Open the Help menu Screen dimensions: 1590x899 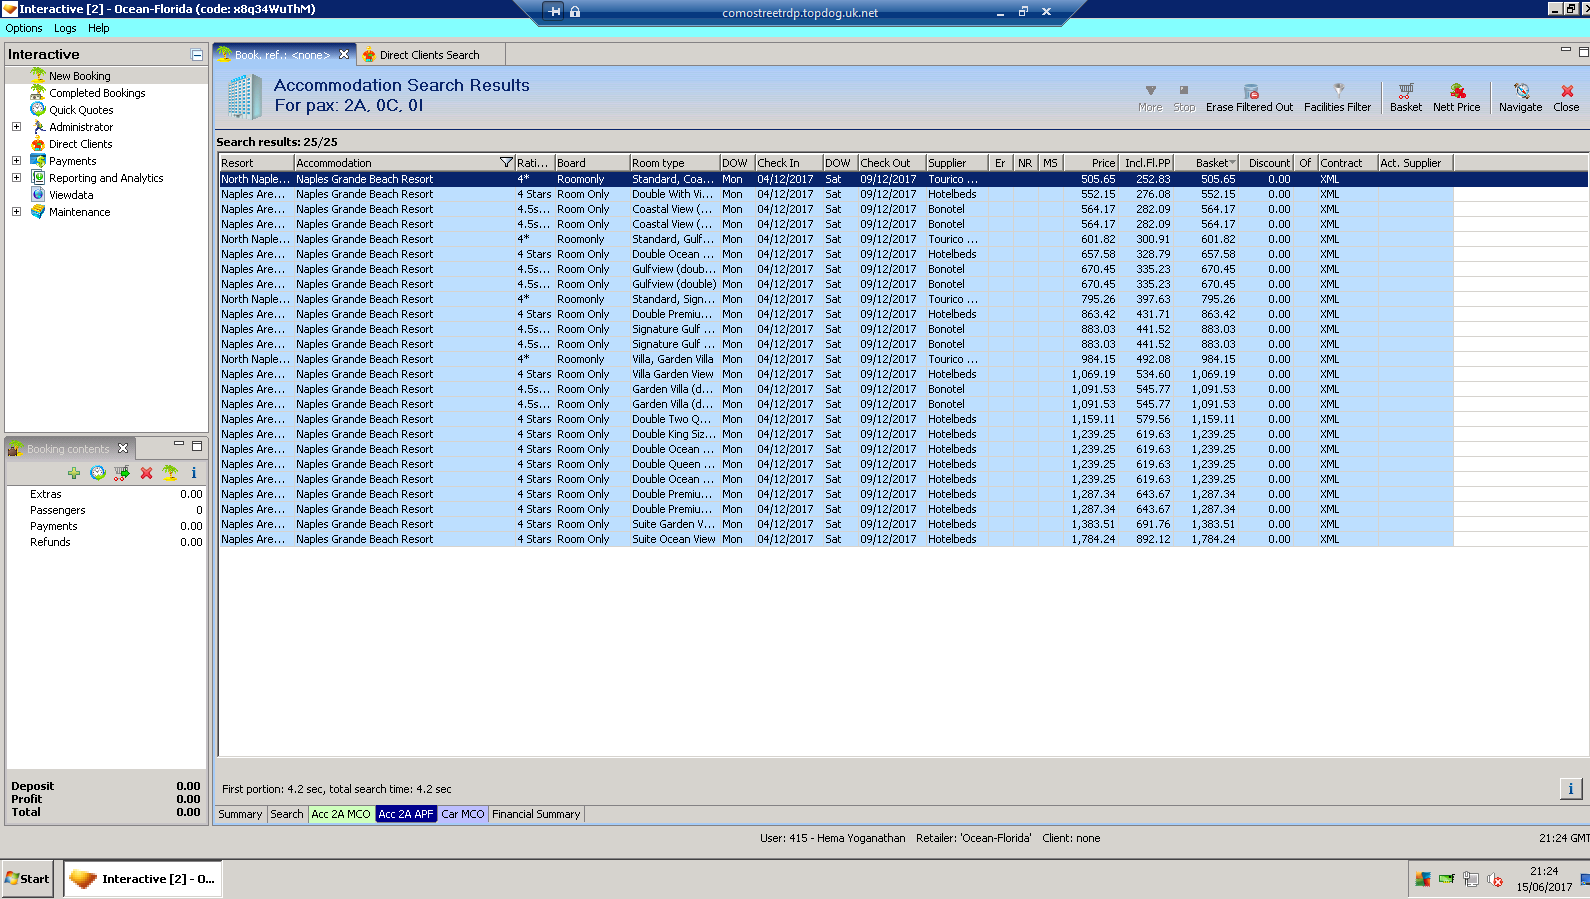[98, 28]
